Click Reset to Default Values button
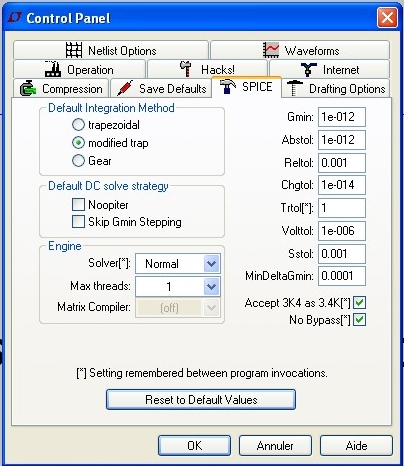 (201, 399)
